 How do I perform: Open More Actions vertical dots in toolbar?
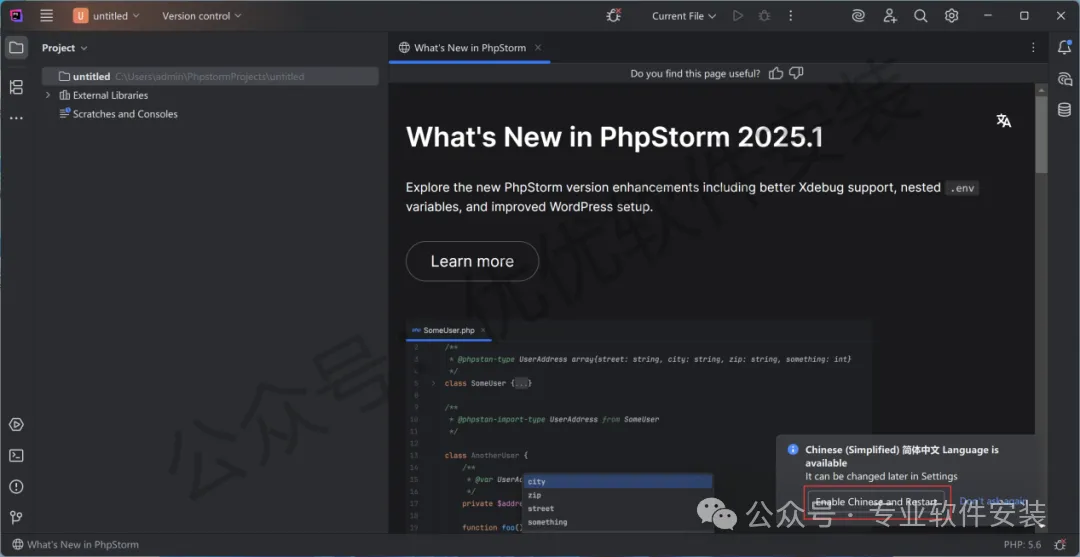(x=790, y=16)
